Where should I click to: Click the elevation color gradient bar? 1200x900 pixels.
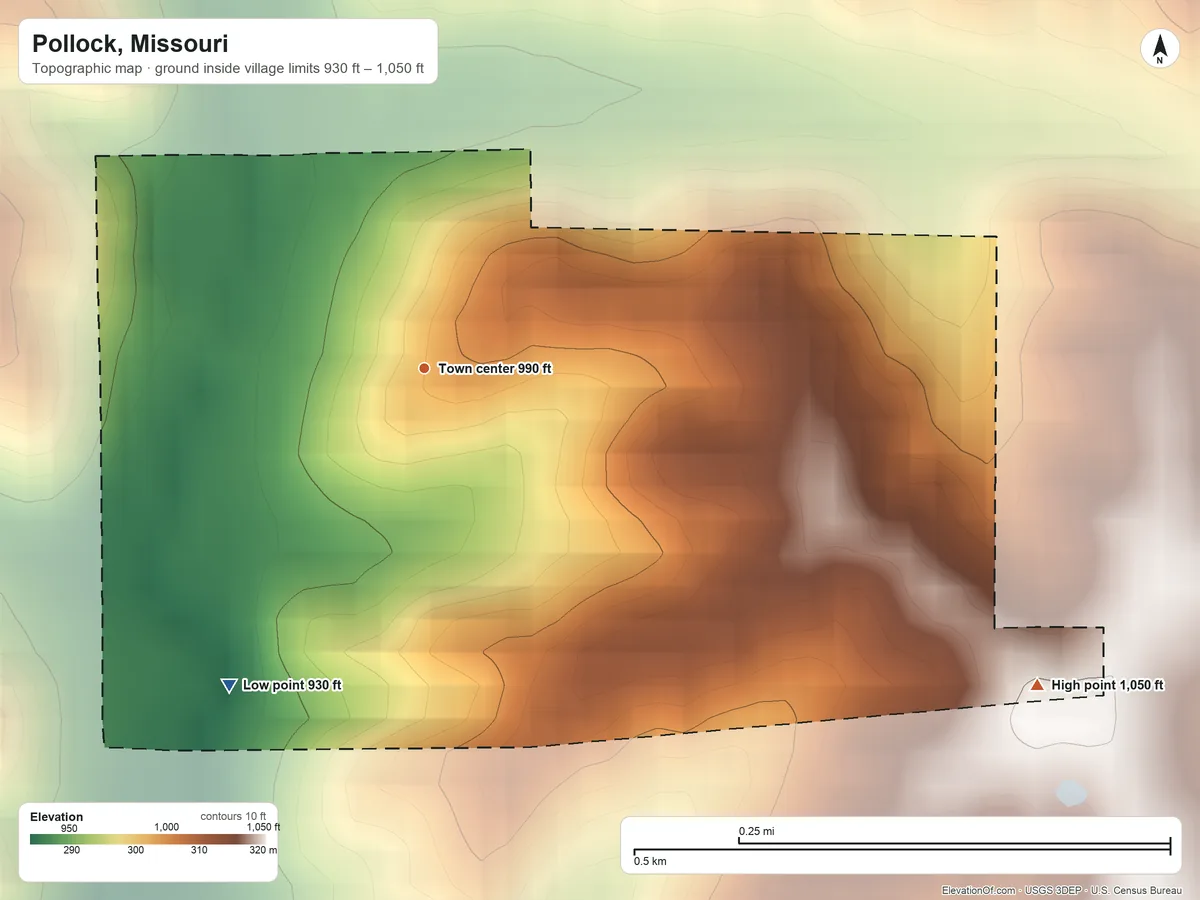tap(146, 839)
